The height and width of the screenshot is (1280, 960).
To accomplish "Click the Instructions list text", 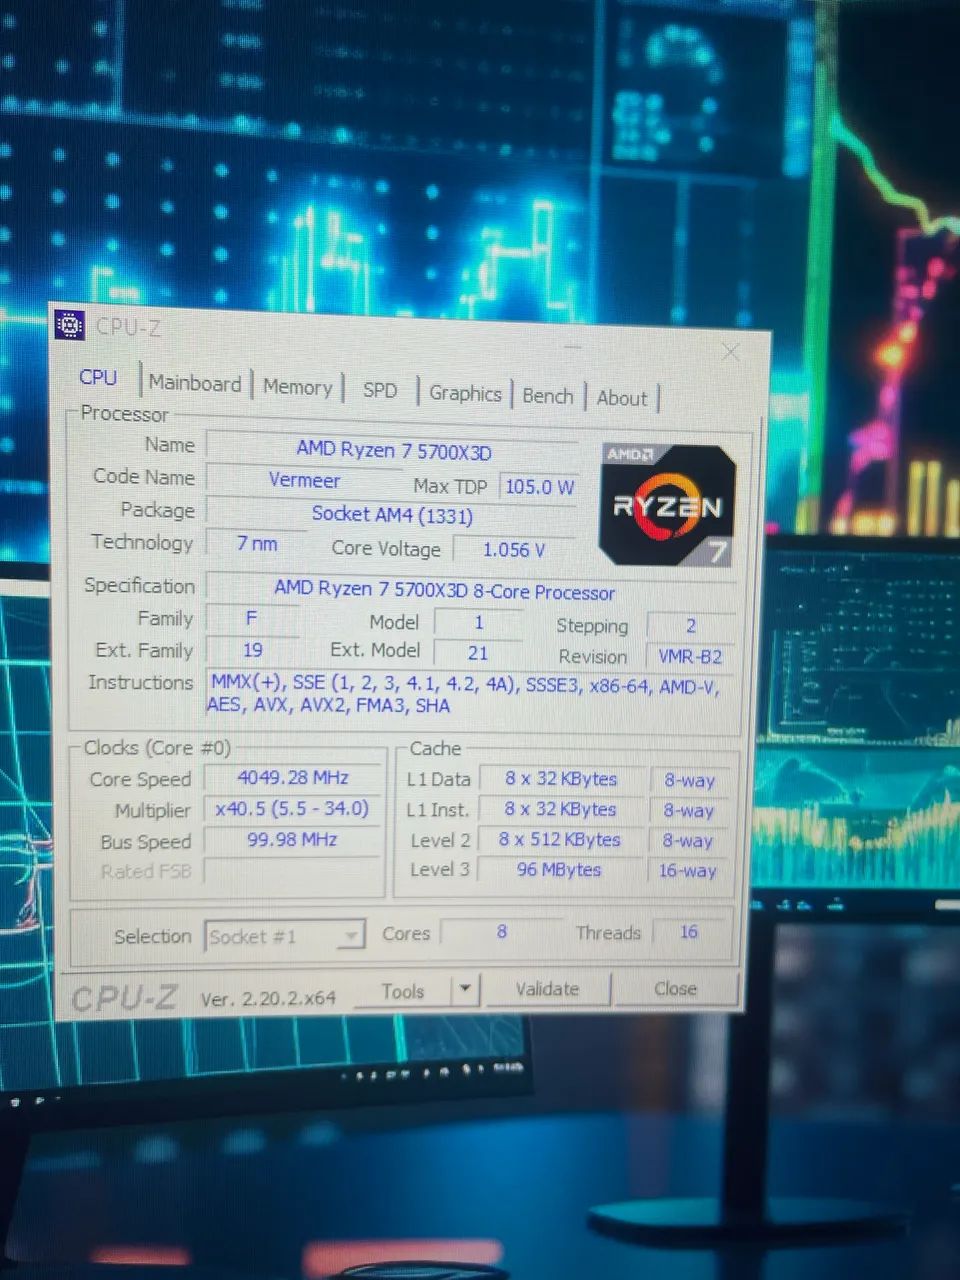I will coord(465,694).
